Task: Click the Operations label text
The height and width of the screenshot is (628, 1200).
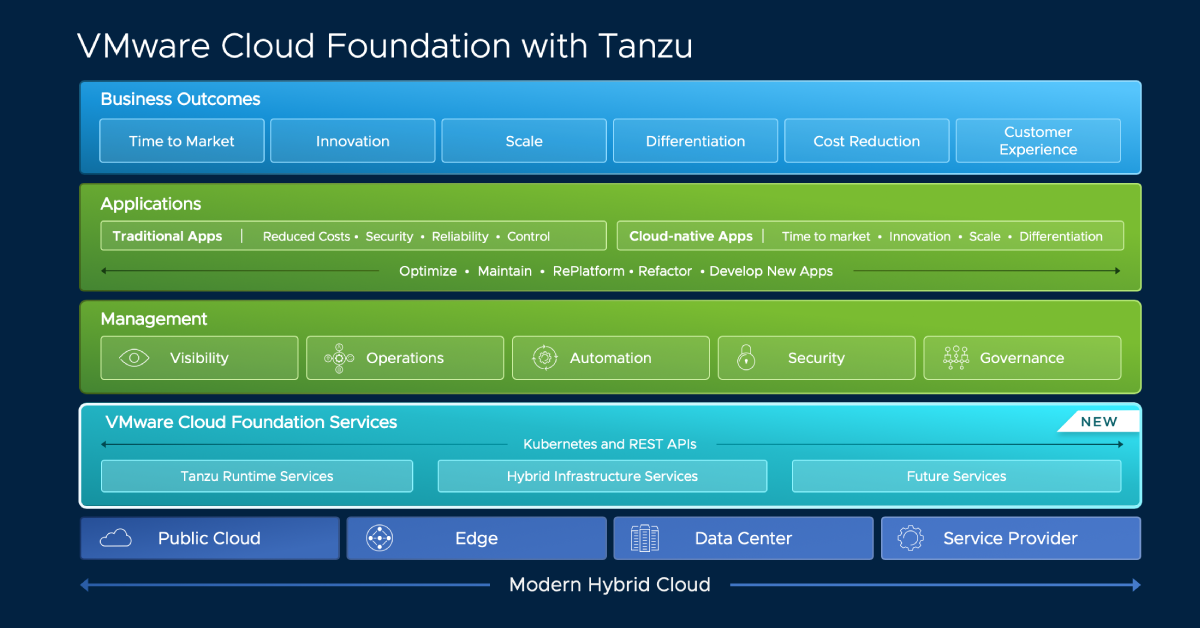Action: pyautogui.click(x=405, y=358)
